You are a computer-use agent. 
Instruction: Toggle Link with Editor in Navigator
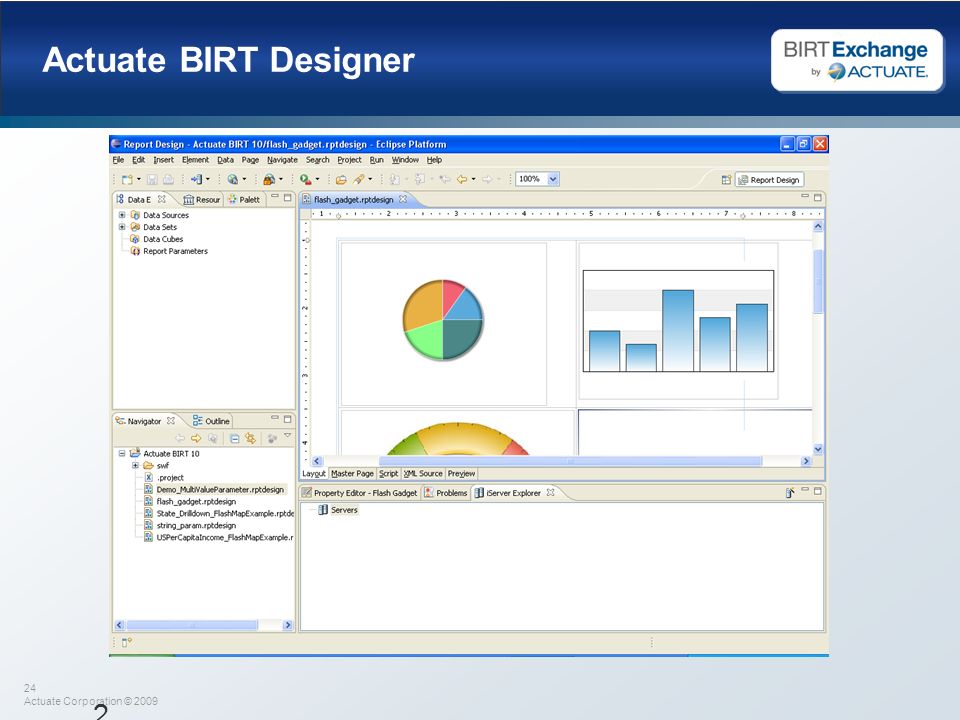[x=250, y=438]
